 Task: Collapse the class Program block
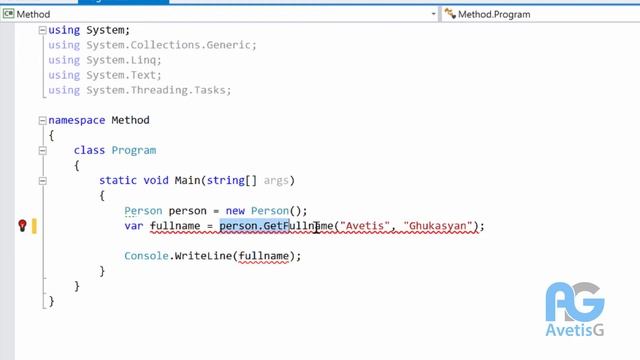click(x=42, y=151)
